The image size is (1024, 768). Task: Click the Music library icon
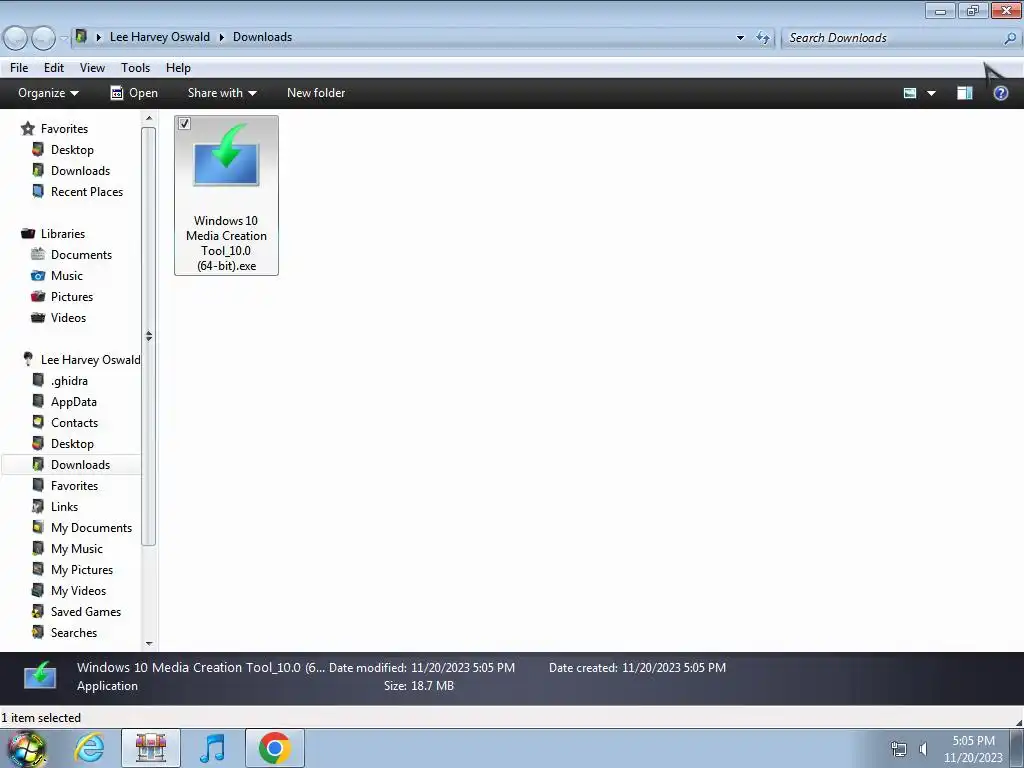click(x=38, y=275)
